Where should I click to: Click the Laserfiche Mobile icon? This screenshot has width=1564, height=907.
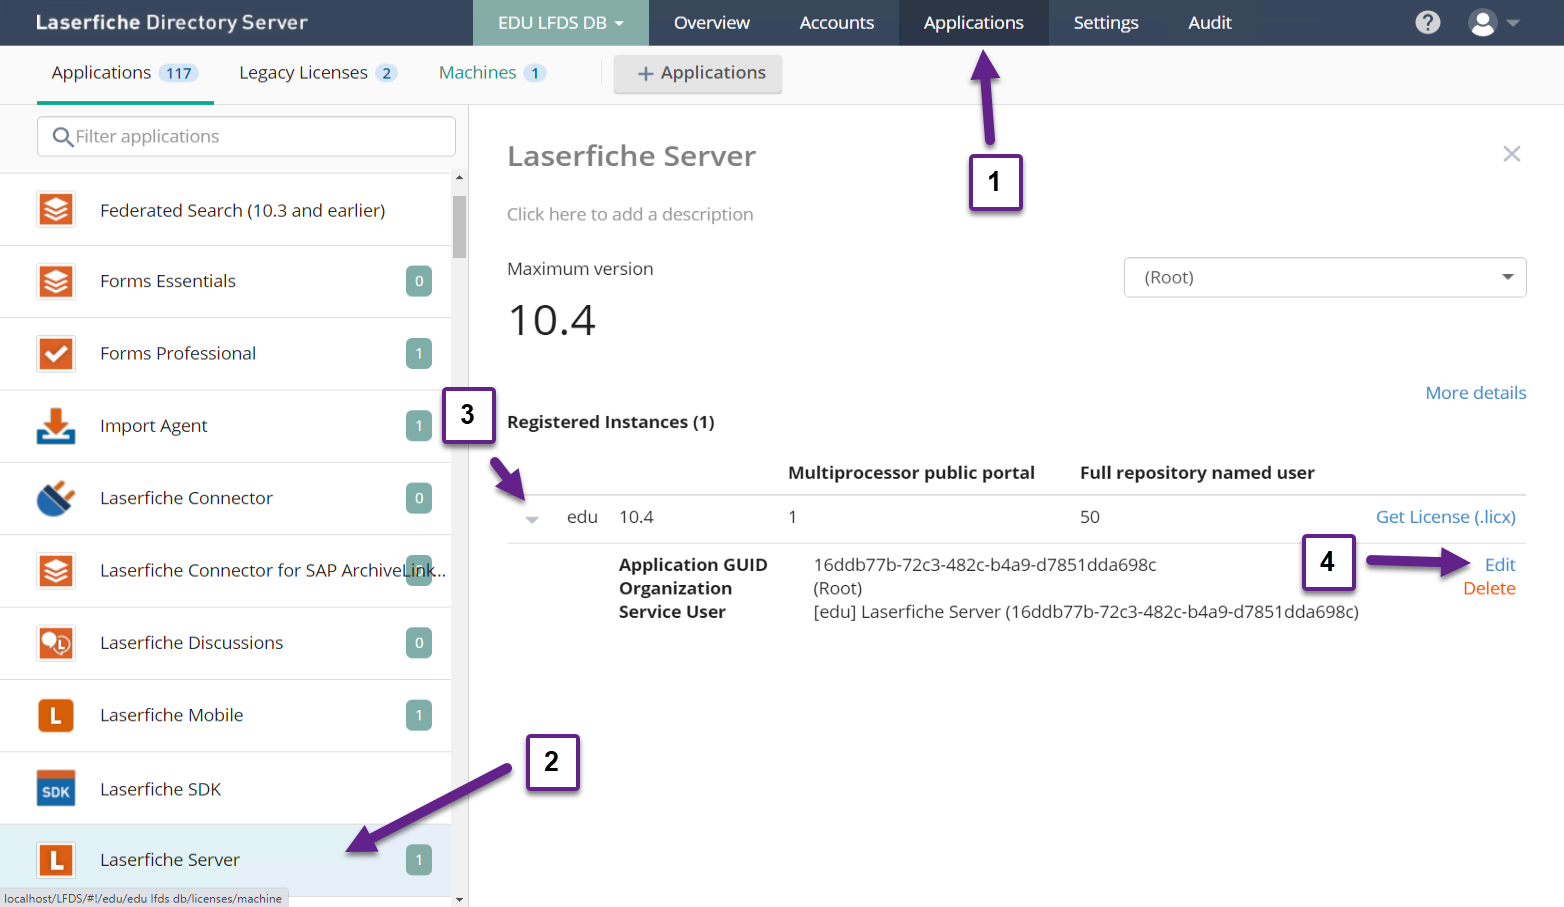point(56,715)
